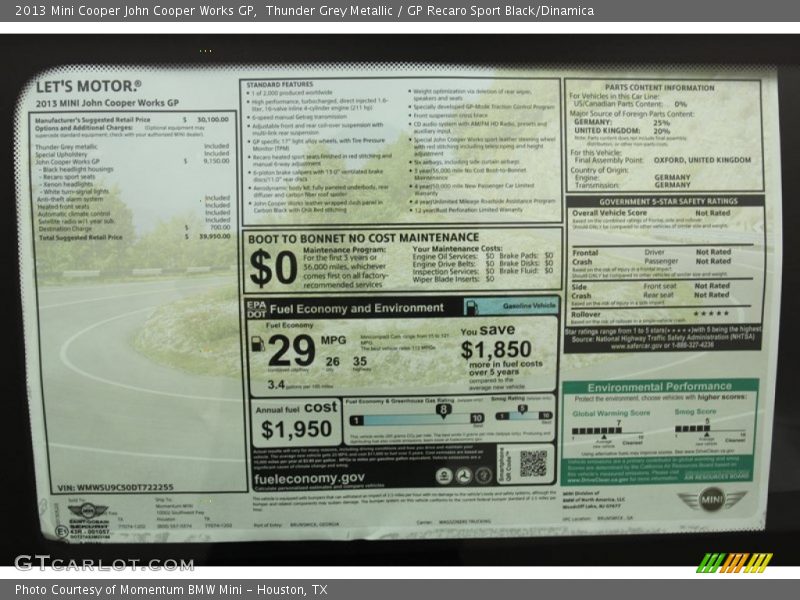Click the MINI wings logo on the sticker's lower right

point(712,500)
